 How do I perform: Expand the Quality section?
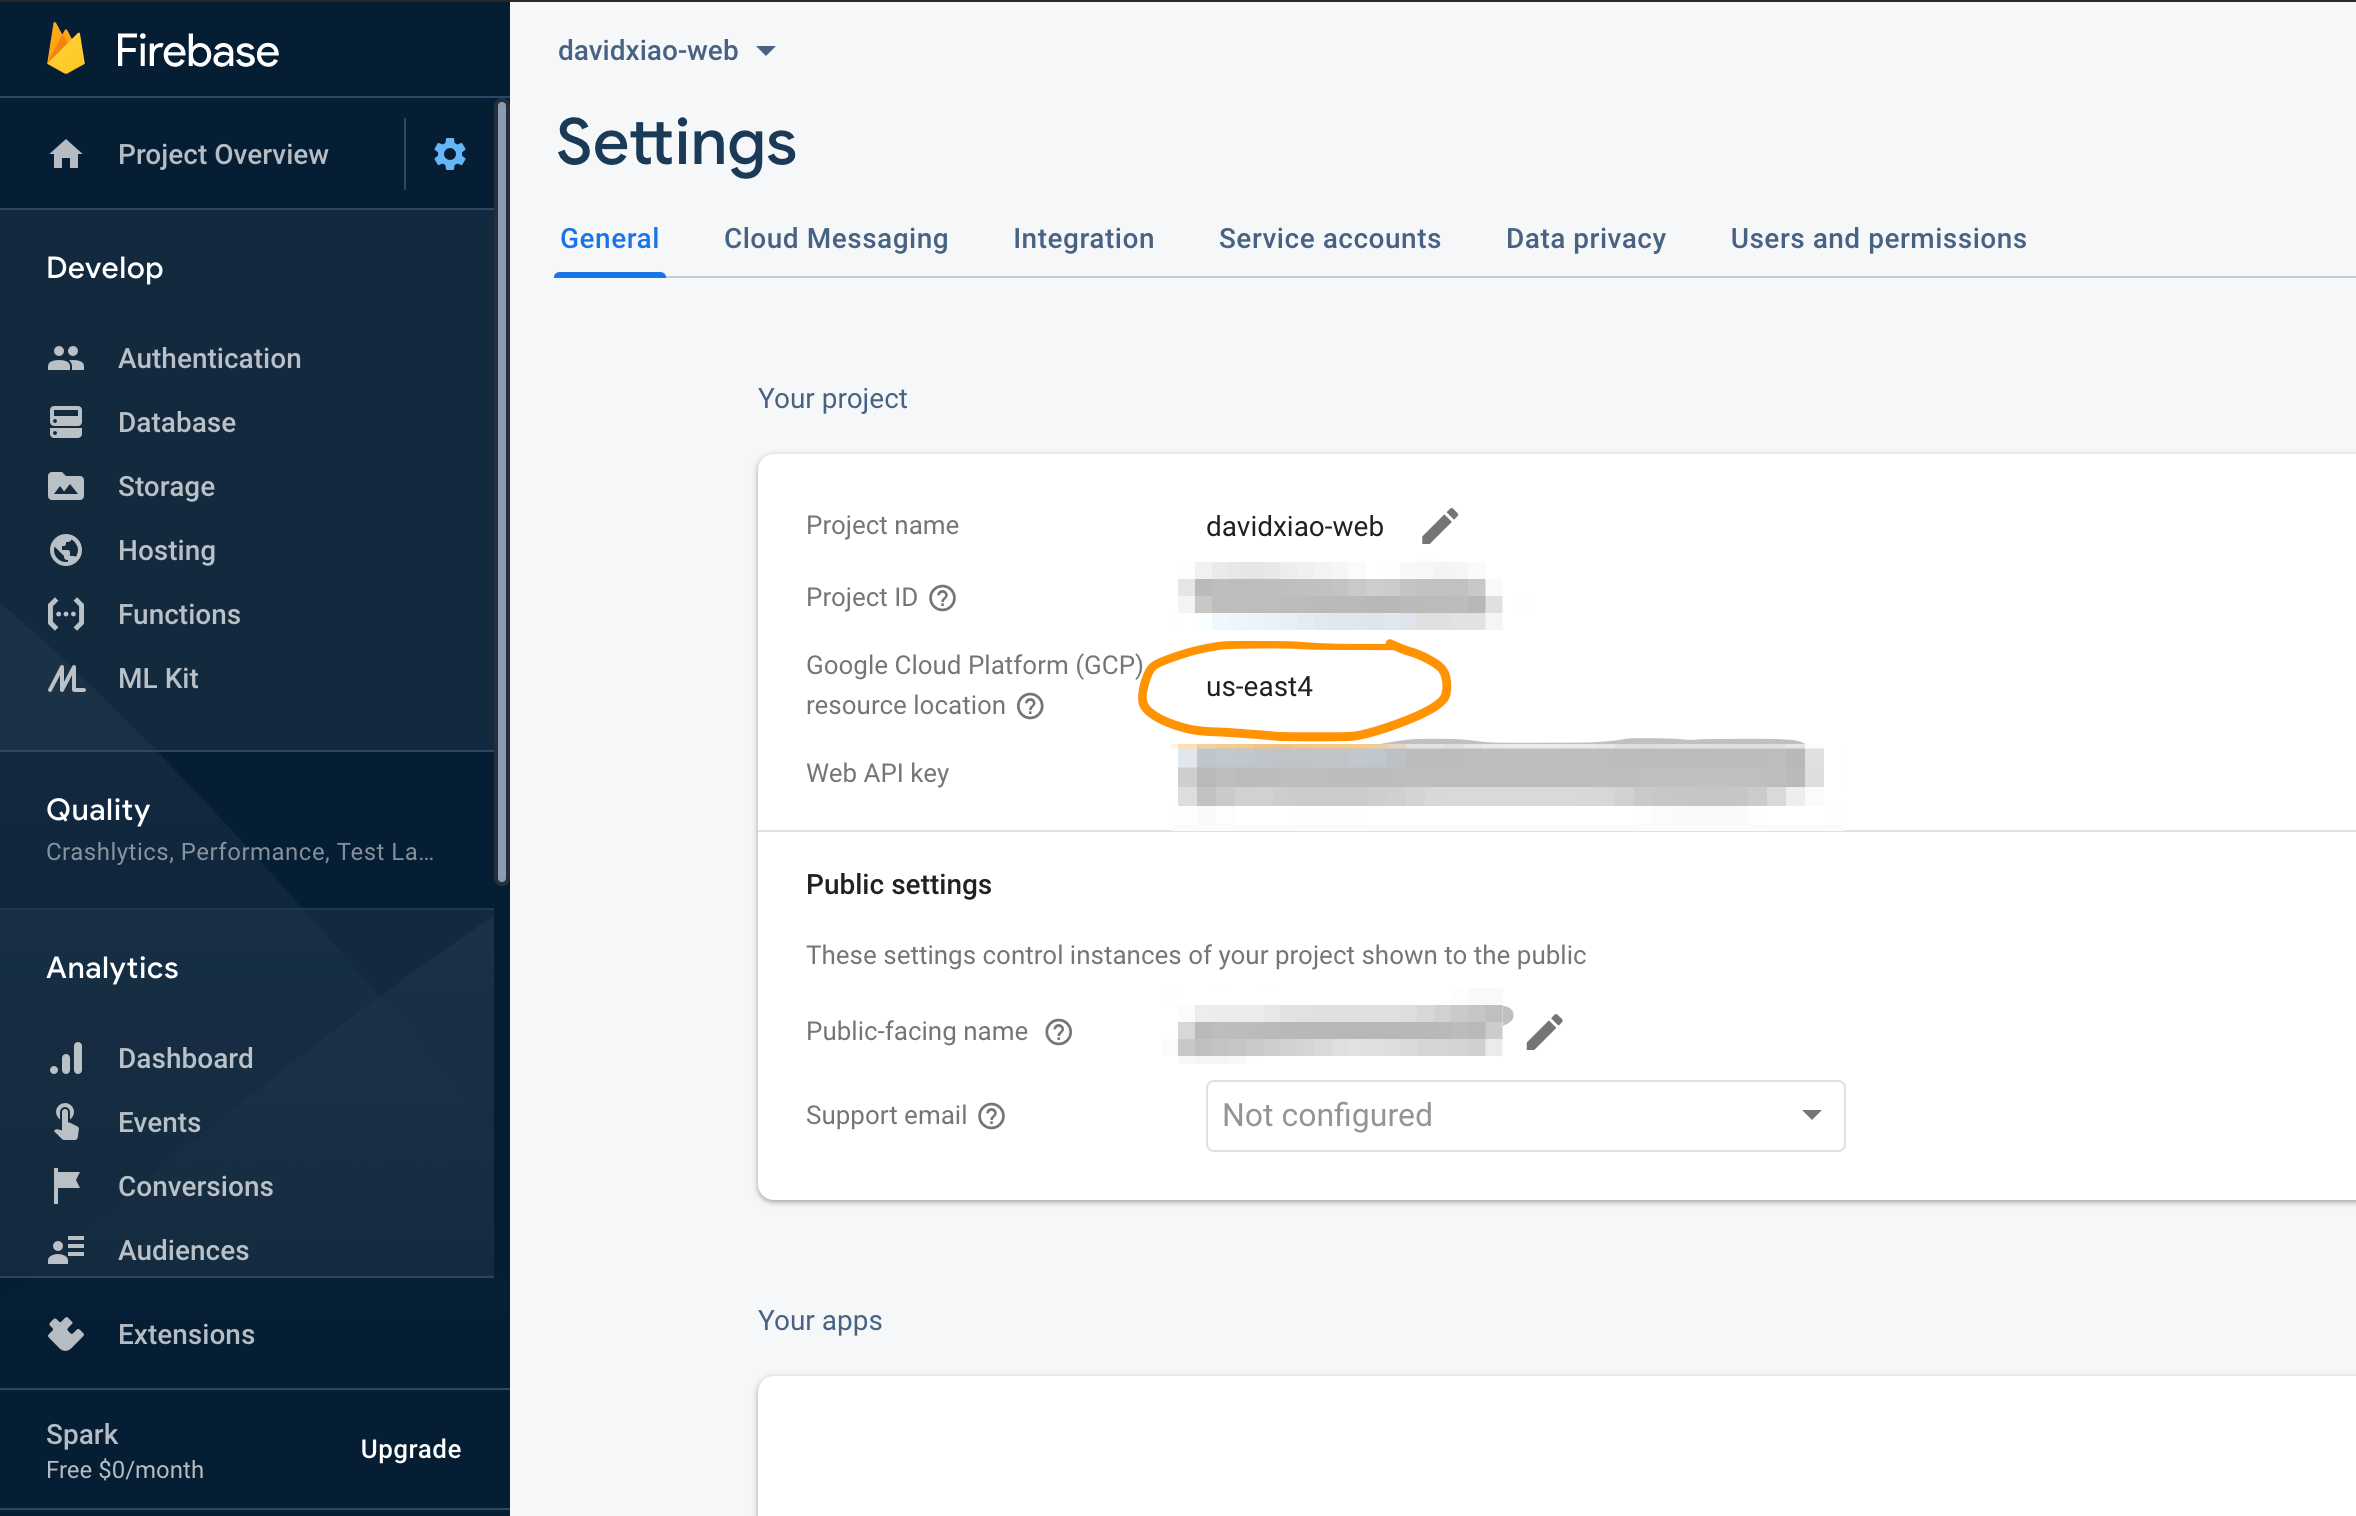click(248, 829)
